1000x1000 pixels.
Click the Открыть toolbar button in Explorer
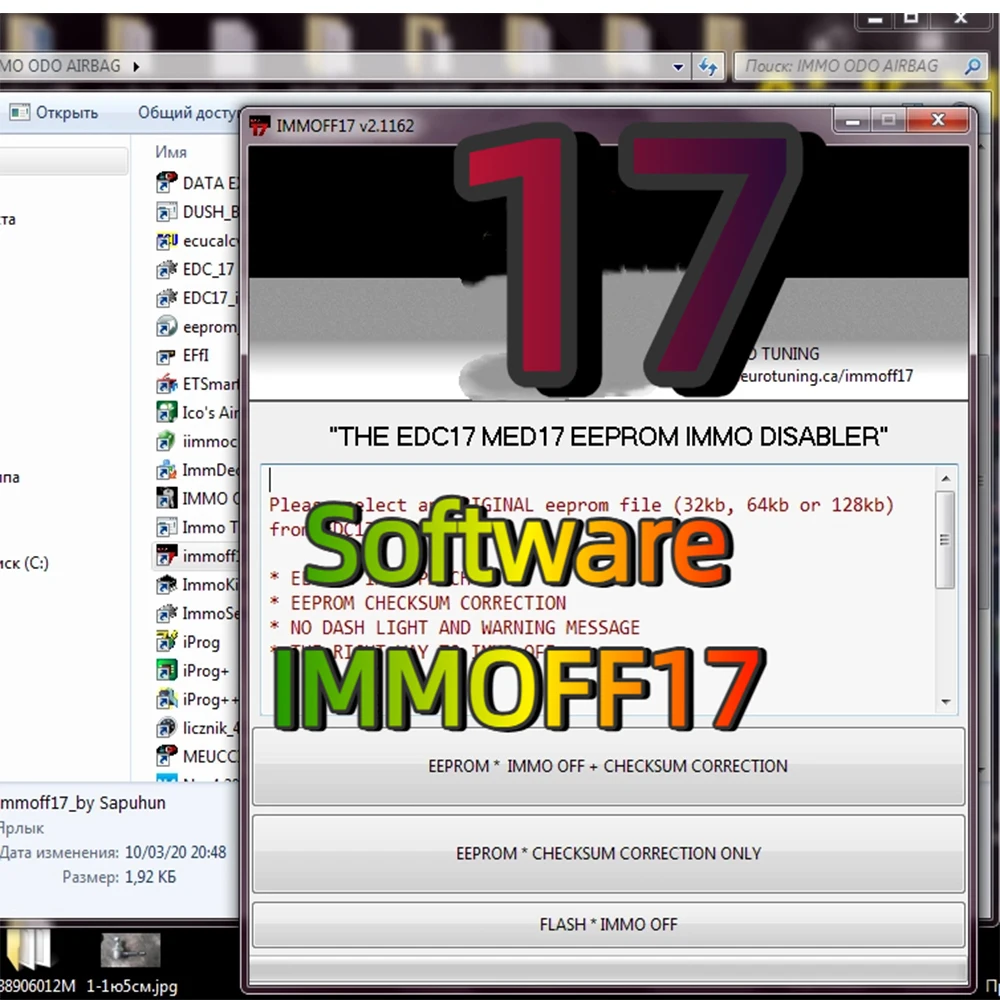tap(54, 113)
